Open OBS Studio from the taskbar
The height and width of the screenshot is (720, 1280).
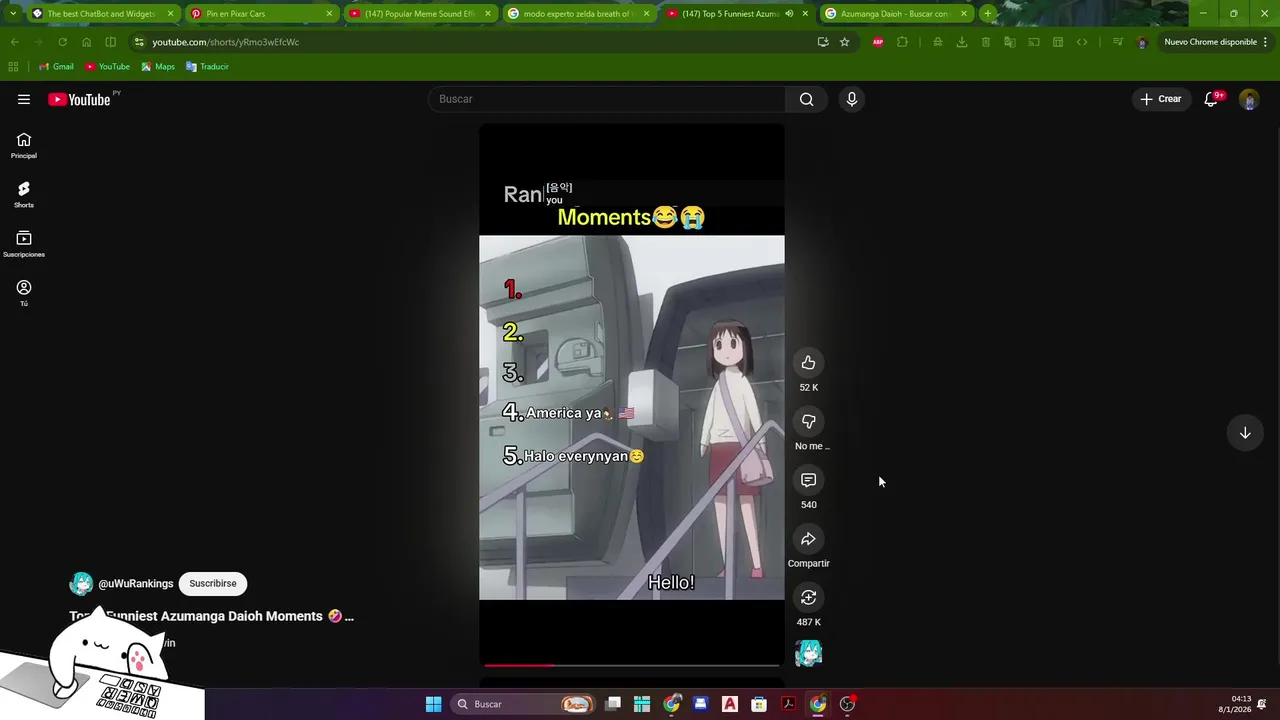[847, 704]
